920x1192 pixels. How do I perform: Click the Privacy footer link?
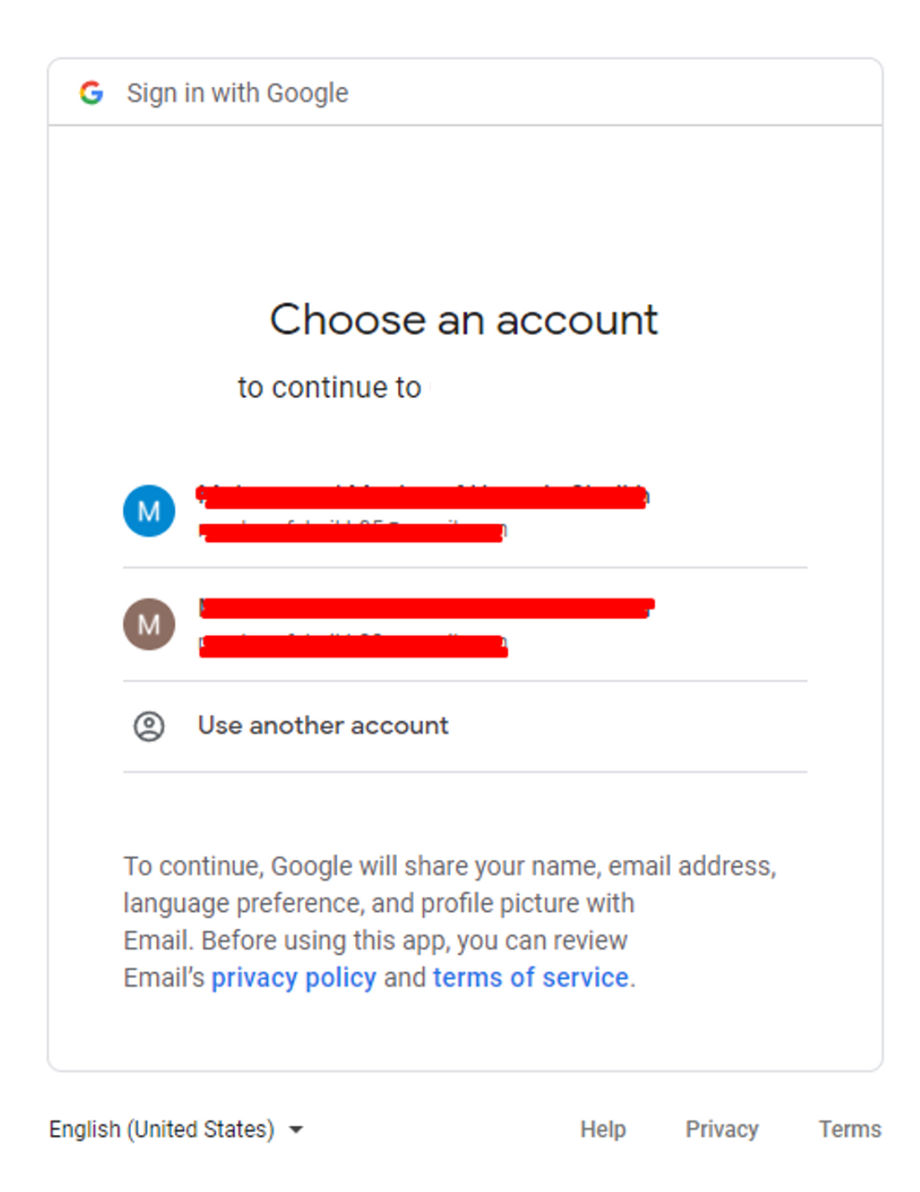click(x=721, y=1130)
